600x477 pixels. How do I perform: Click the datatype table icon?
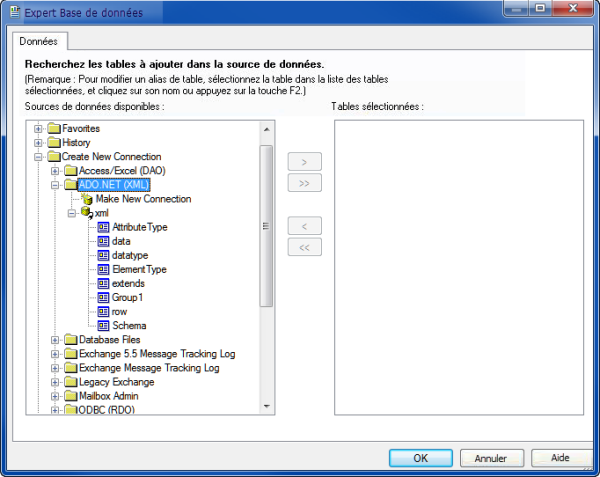(x=103, y=256)
